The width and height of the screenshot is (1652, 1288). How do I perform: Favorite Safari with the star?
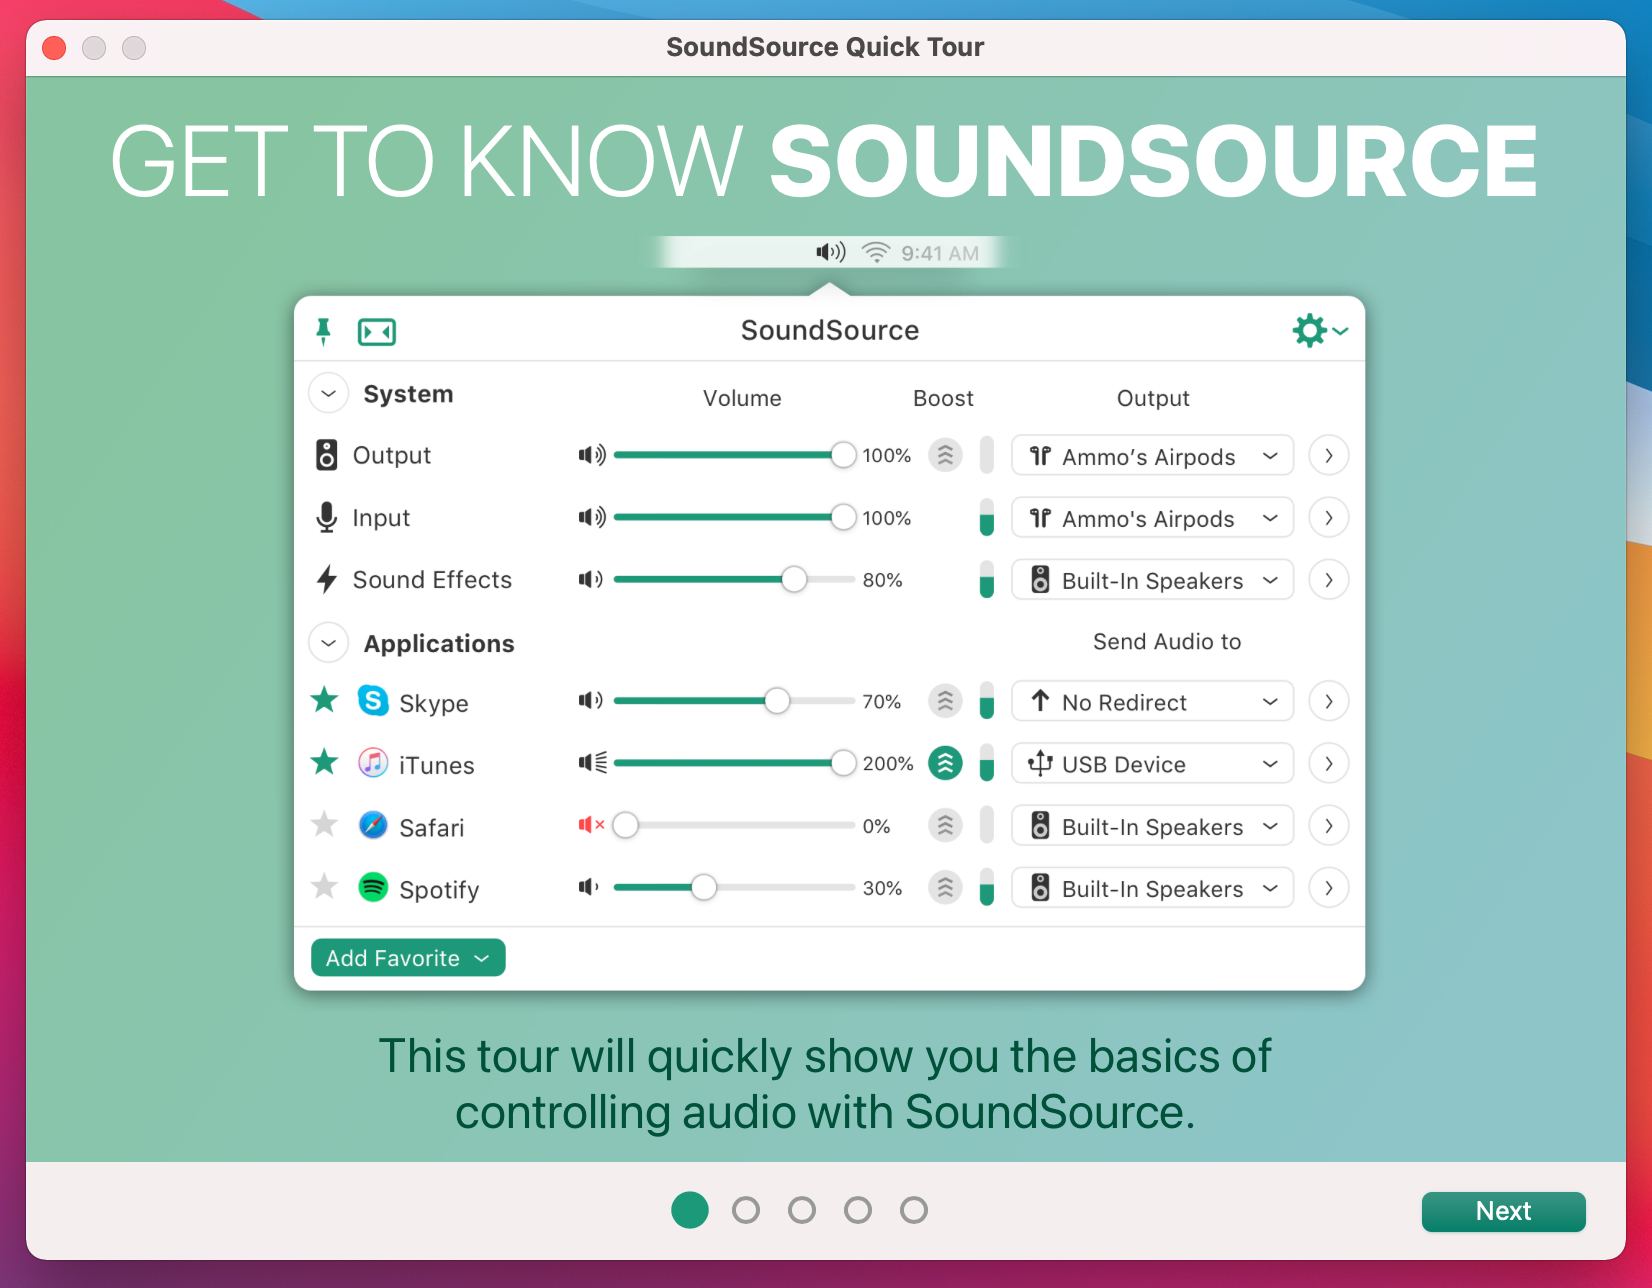324,824
